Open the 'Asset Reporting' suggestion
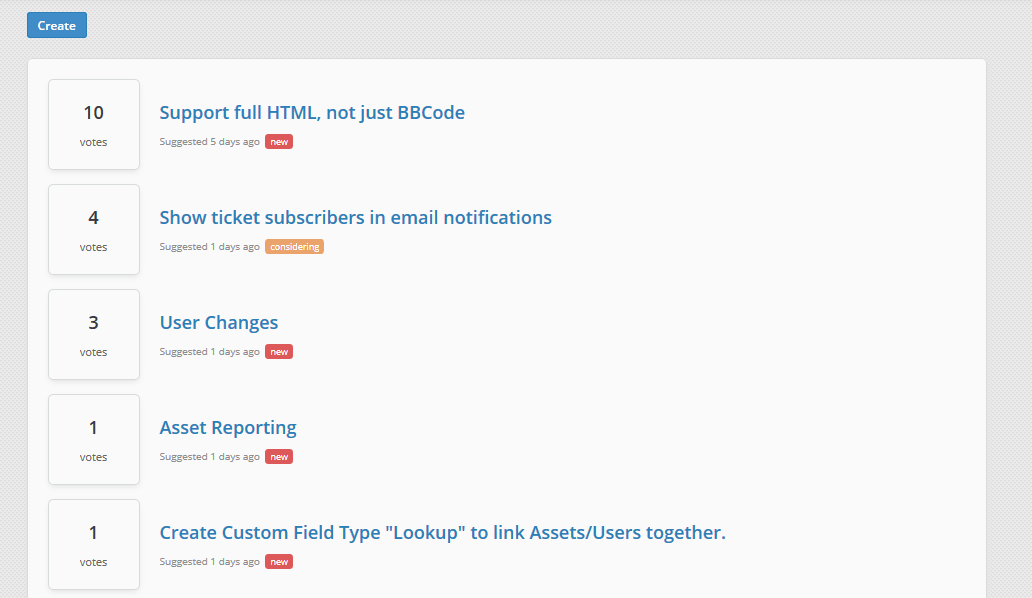Screen dimensions: 1032x598 [227, 427]
